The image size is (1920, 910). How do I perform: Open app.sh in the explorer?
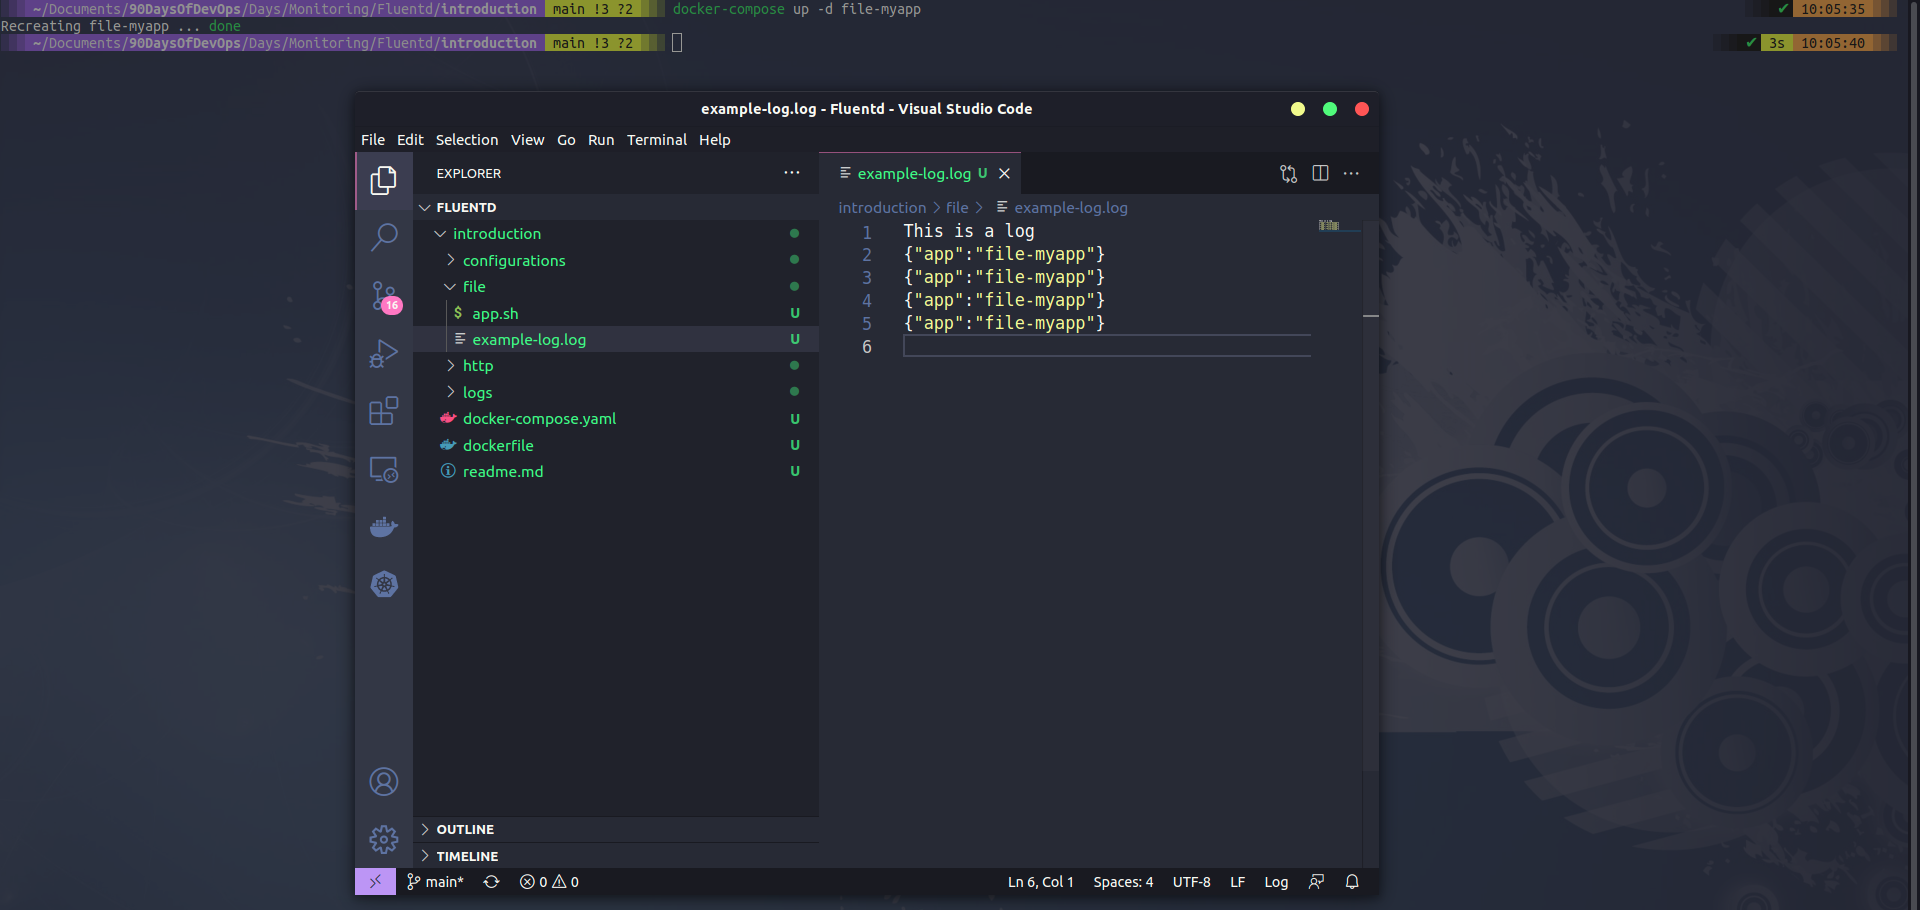(x=616, y=313)
